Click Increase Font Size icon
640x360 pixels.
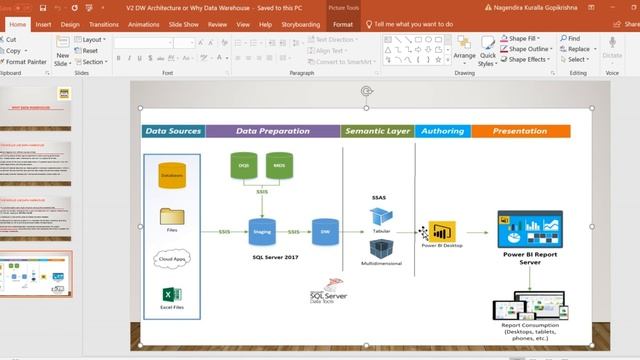point(200,42)
